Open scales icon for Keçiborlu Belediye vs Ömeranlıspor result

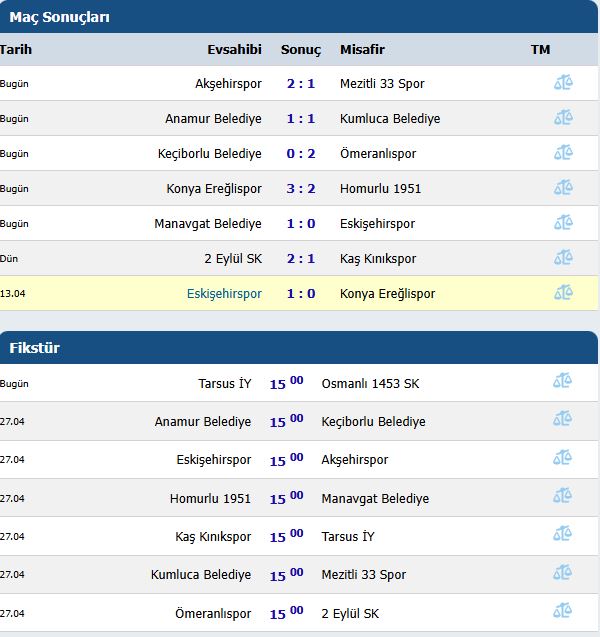(x=563, y=152)
